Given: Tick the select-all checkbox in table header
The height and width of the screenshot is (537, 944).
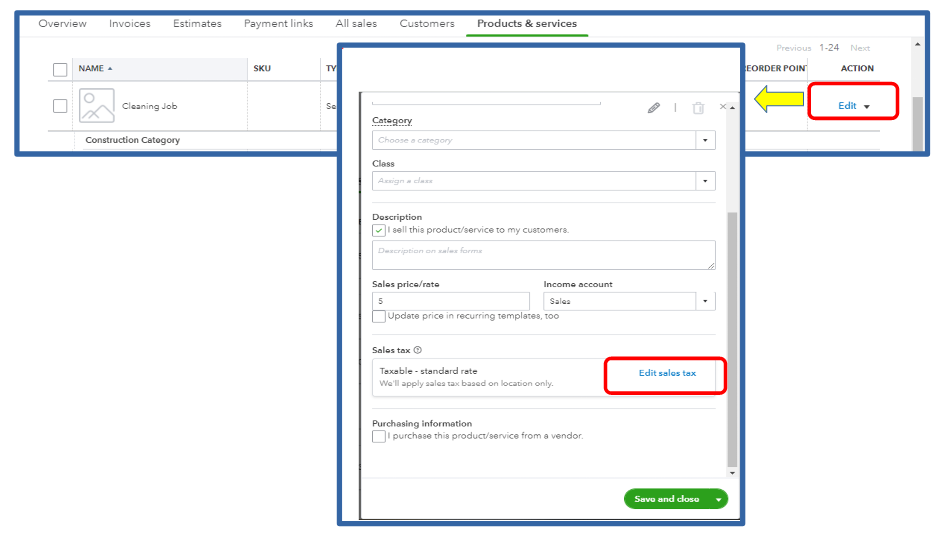Looking at the screenshot, I should [x=60, y=69].
